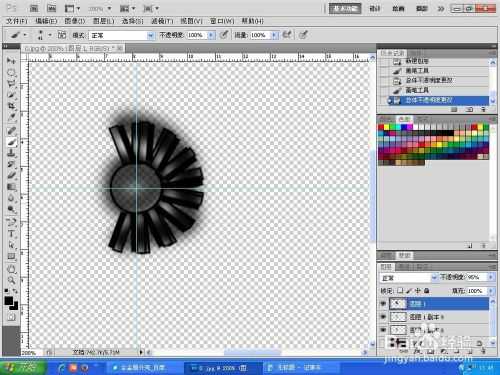Toggle lock all padlock in Layers panel
Screen dimensions: 500x375
tap(426, 291)
